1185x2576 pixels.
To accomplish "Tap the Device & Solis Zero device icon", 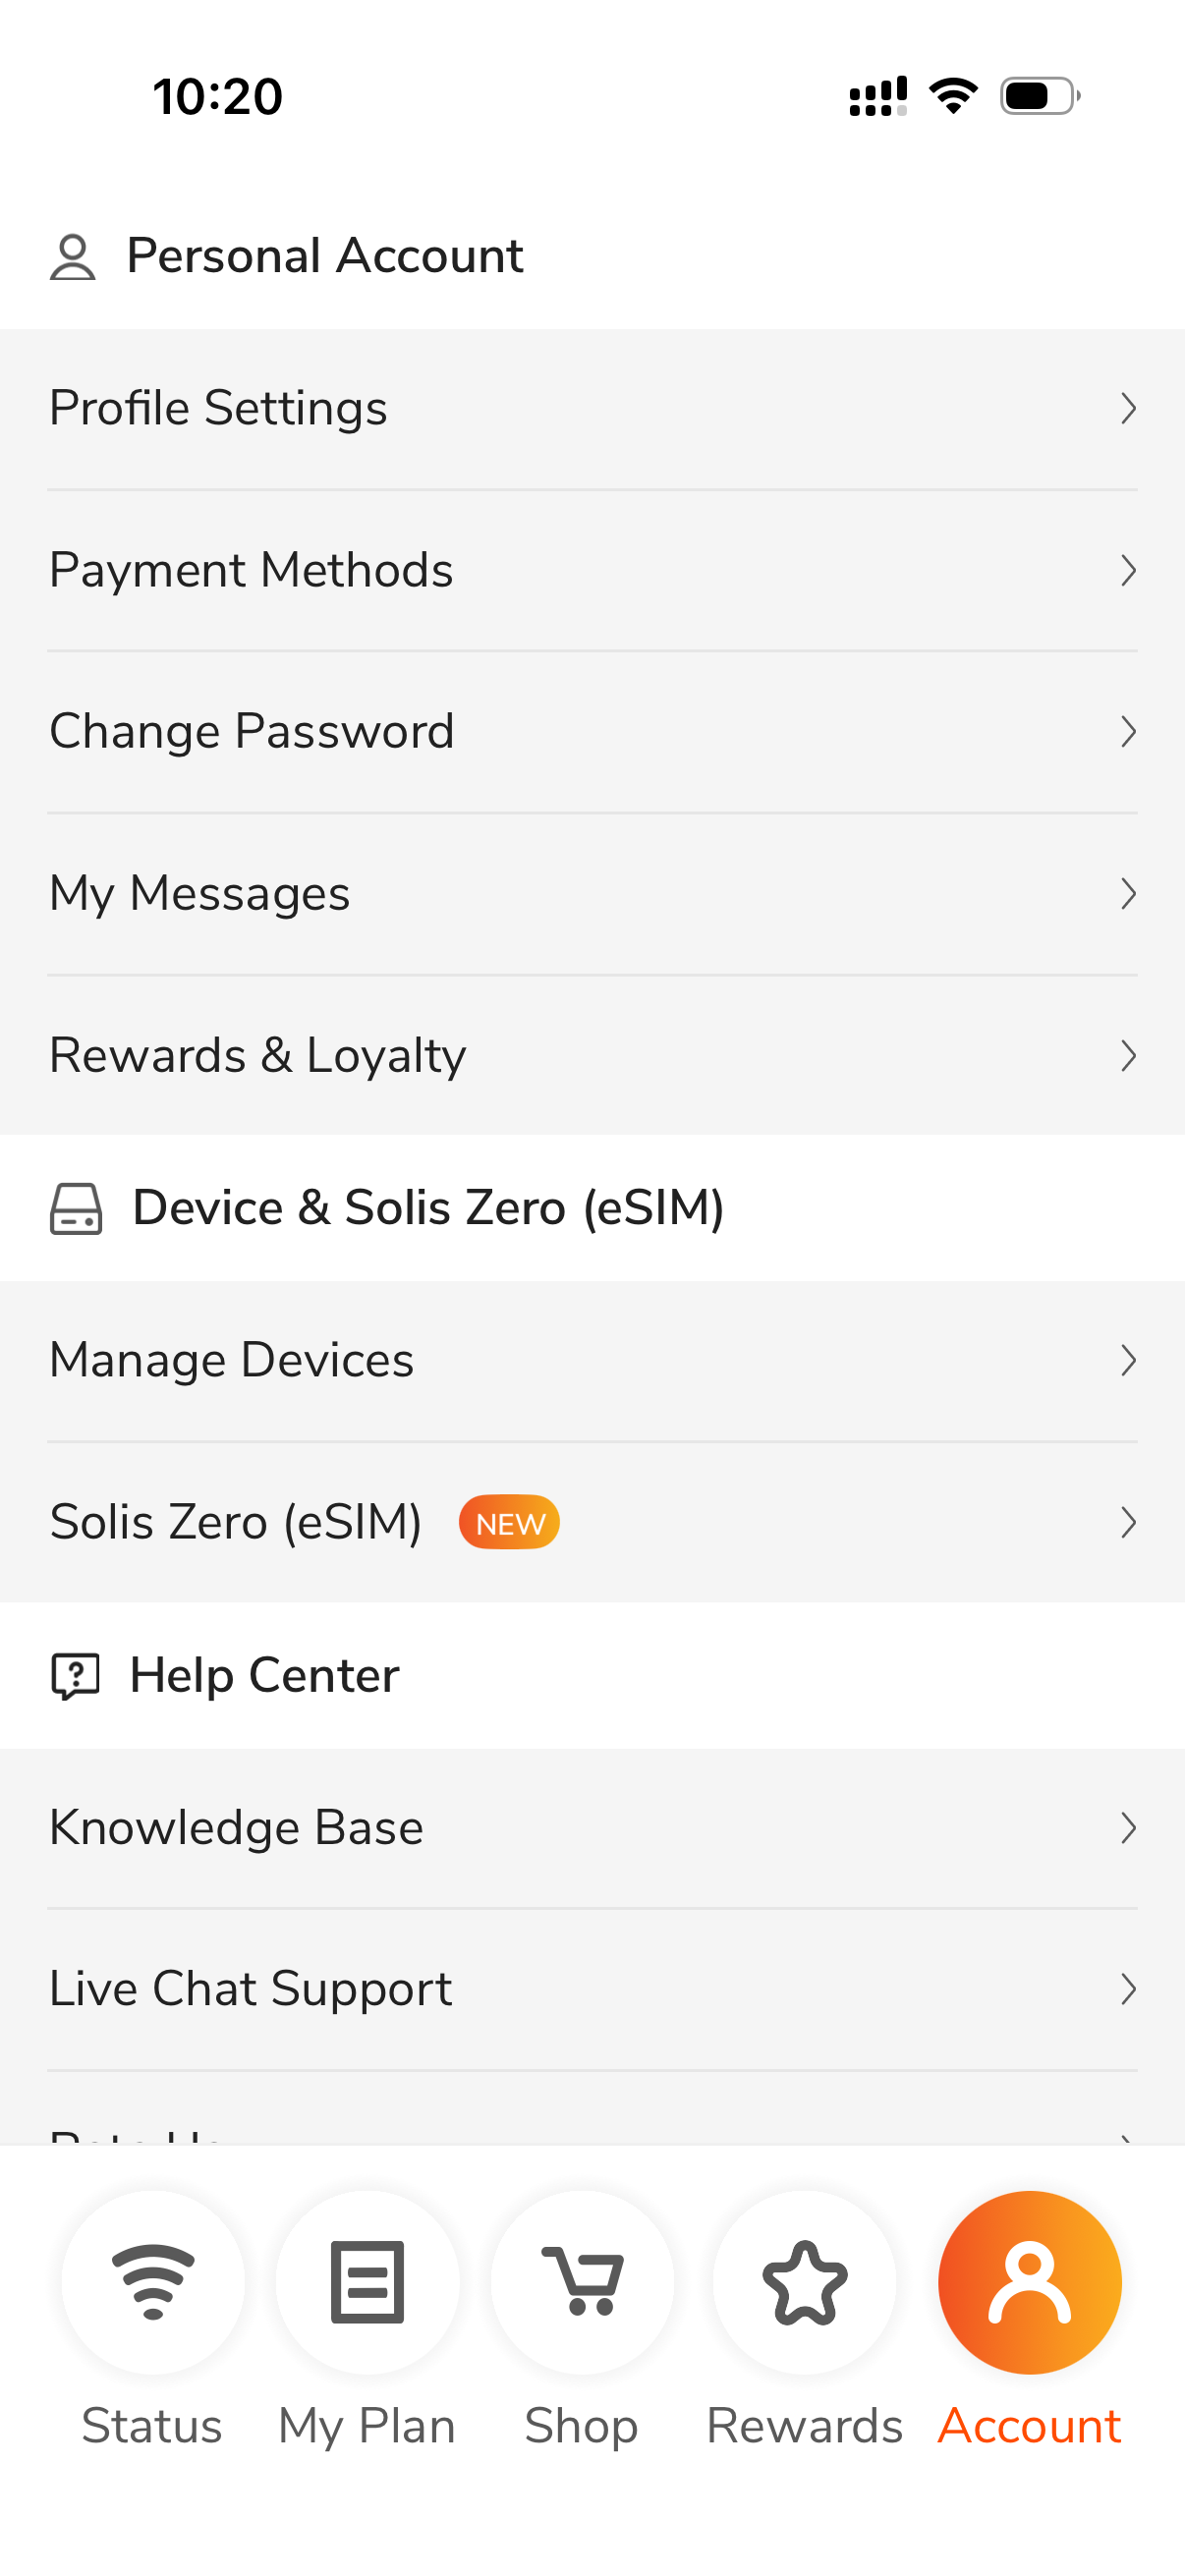I will coord(76,1209).
